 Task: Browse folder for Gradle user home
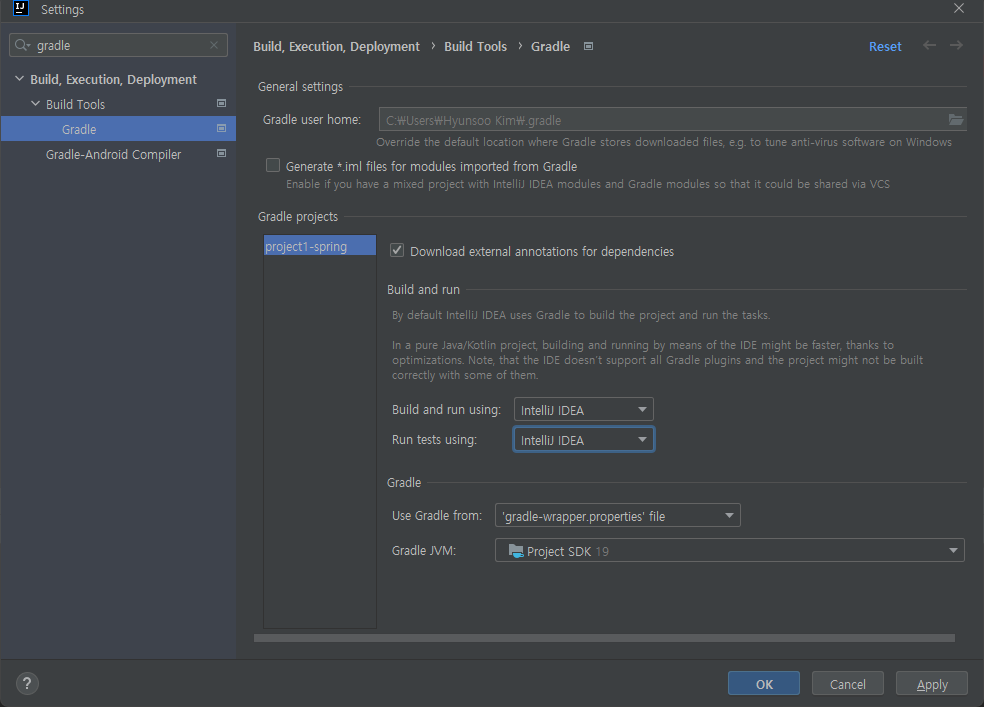pos(956,119)
